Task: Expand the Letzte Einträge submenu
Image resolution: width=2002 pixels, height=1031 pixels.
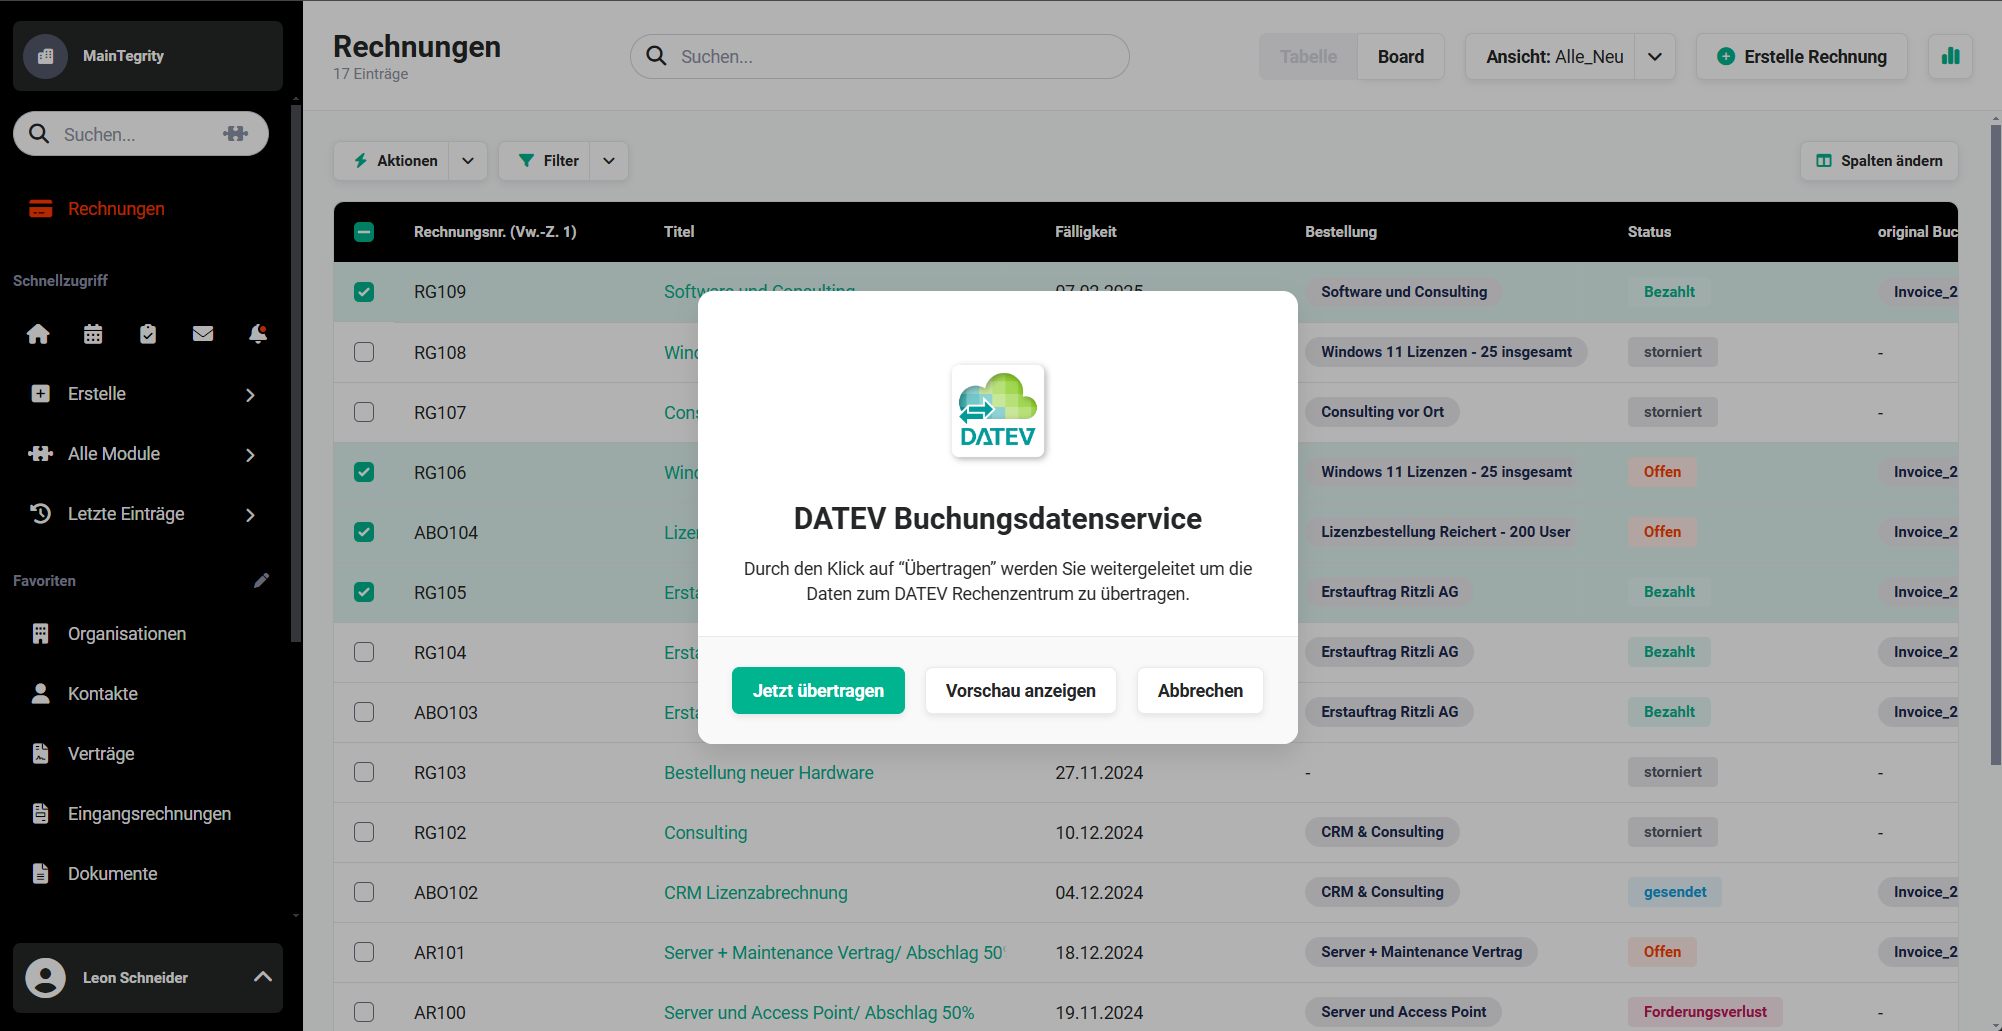Action: 250,515
